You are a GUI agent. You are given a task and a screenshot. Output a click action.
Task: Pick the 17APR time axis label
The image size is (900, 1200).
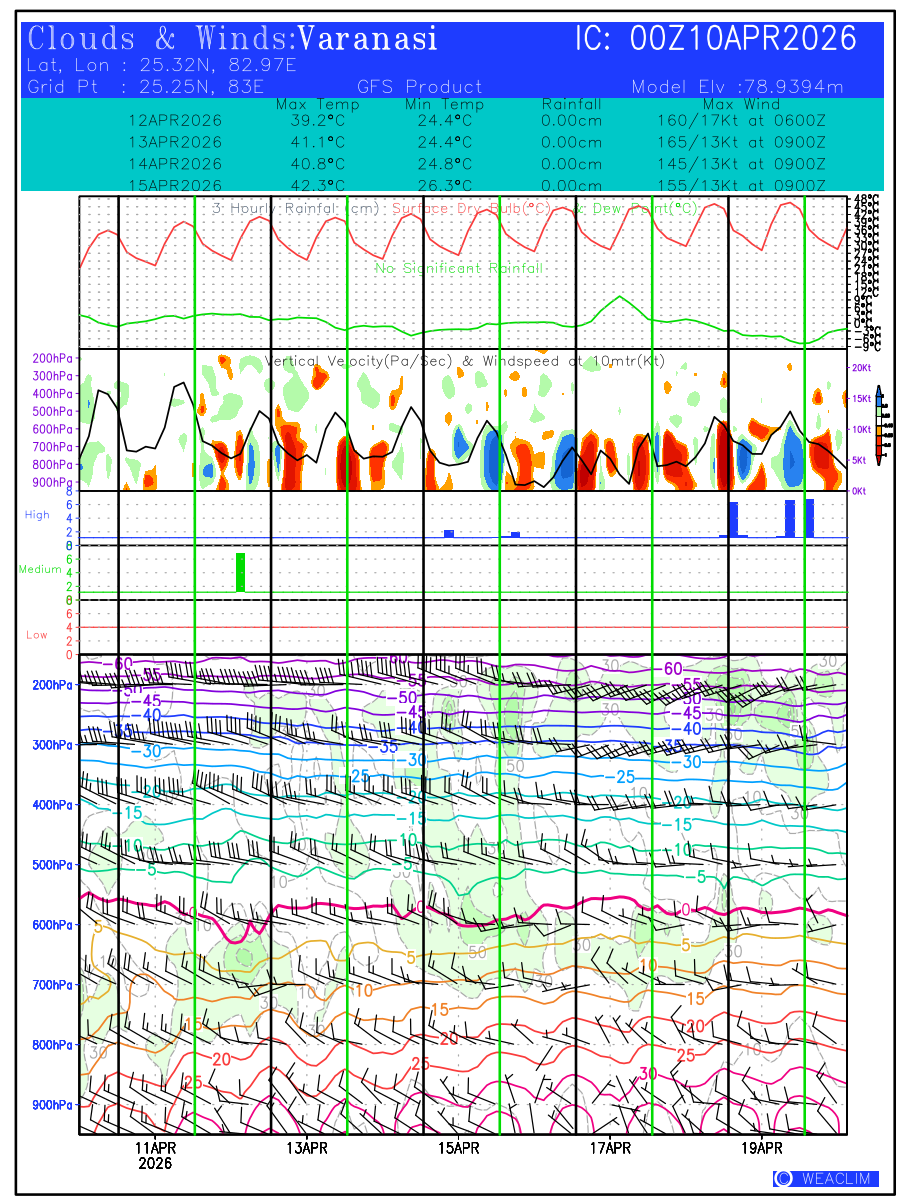click(x=611, y=1147)
